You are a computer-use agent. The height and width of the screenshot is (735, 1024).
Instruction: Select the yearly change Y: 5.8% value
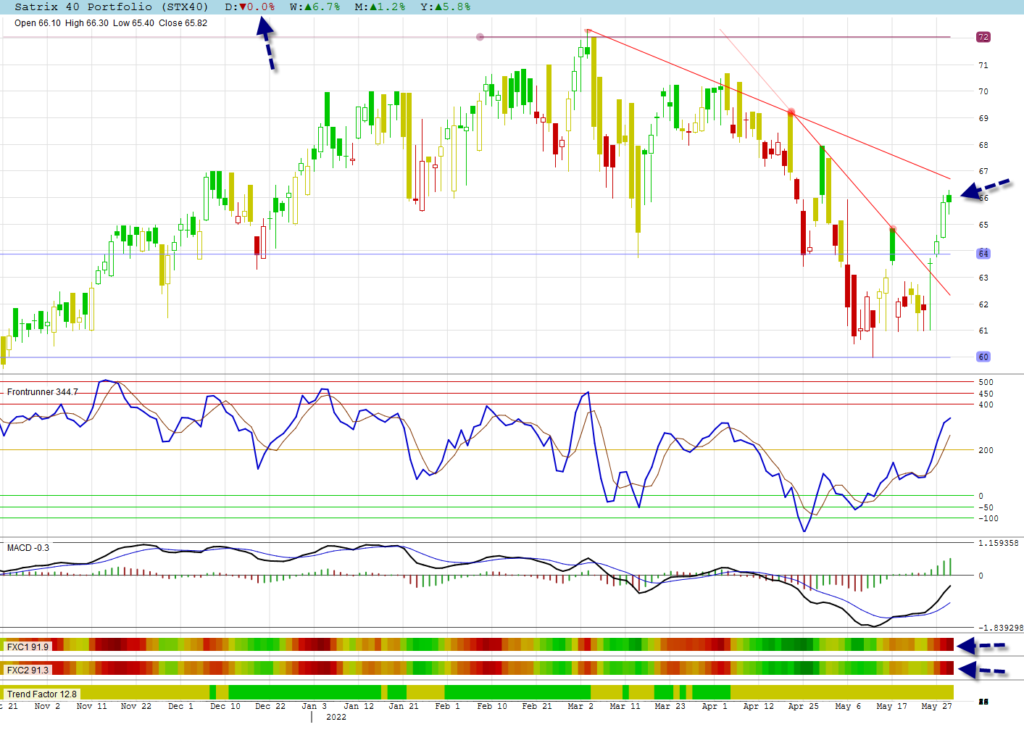(x=445, y=7)
